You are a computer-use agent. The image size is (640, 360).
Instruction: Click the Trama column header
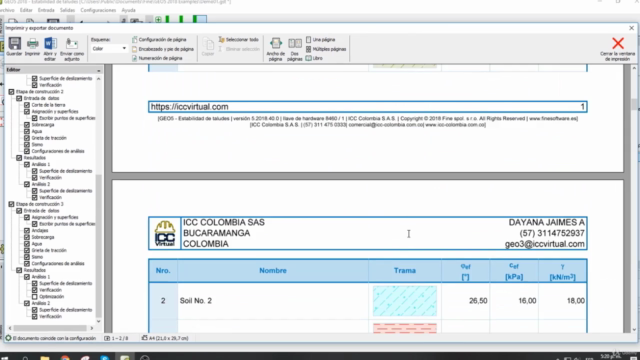coord(405,271)
